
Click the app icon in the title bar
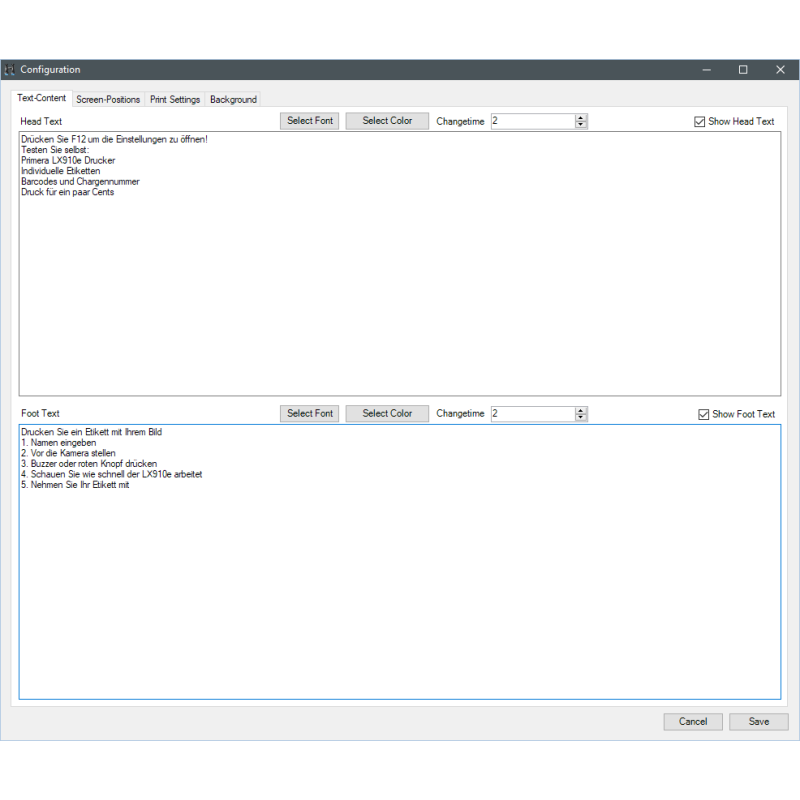(x=10, y=70)
